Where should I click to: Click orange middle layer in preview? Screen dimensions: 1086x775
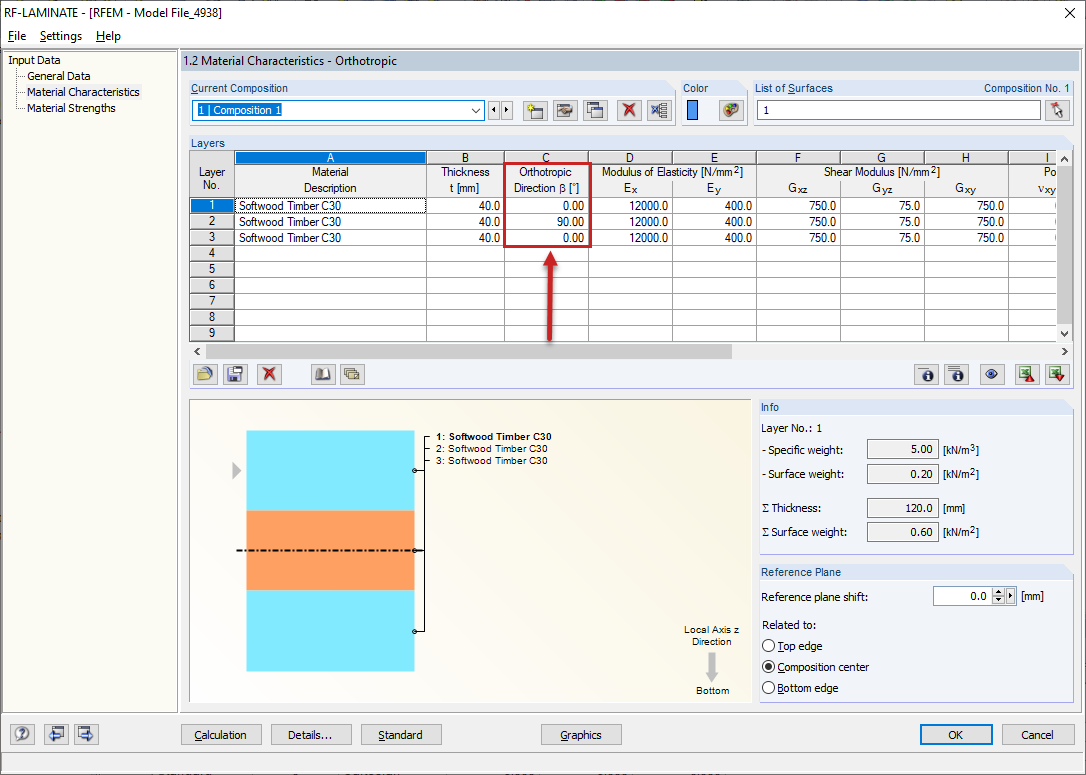330,551
